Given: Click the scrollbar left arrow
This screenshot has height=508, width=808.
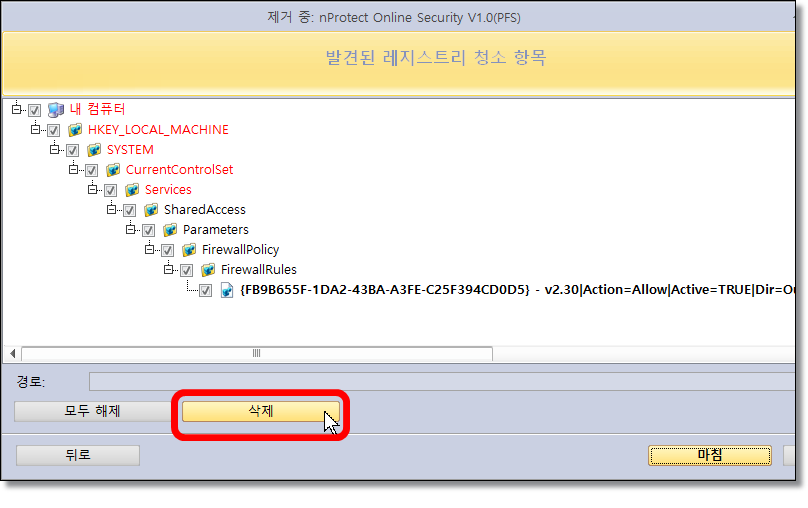Looking at the screenshot, I should (12, 353).
